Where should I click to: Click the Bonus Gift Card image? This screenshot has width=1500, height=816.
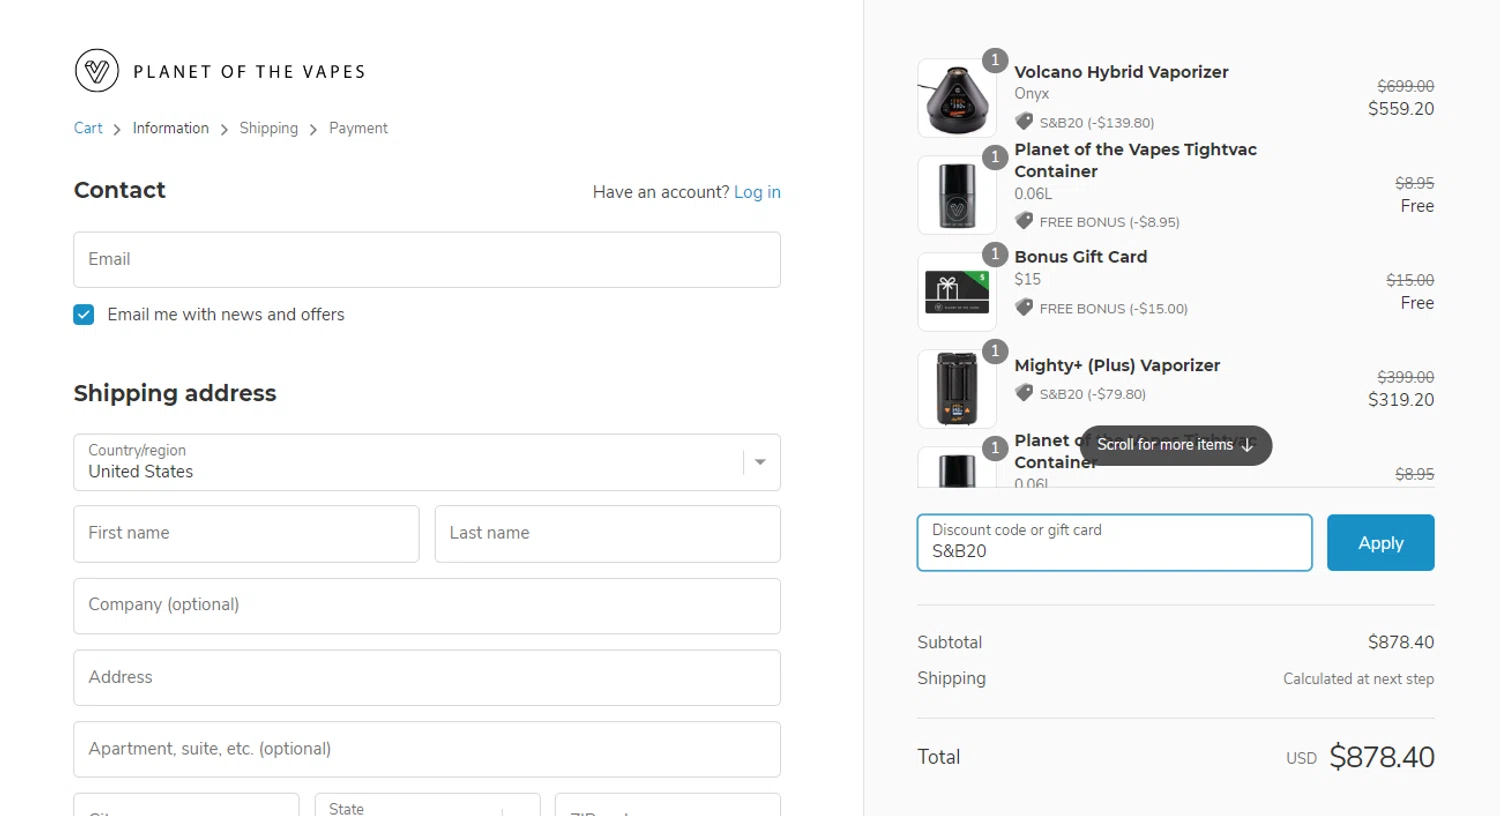[x=957, y=292]
